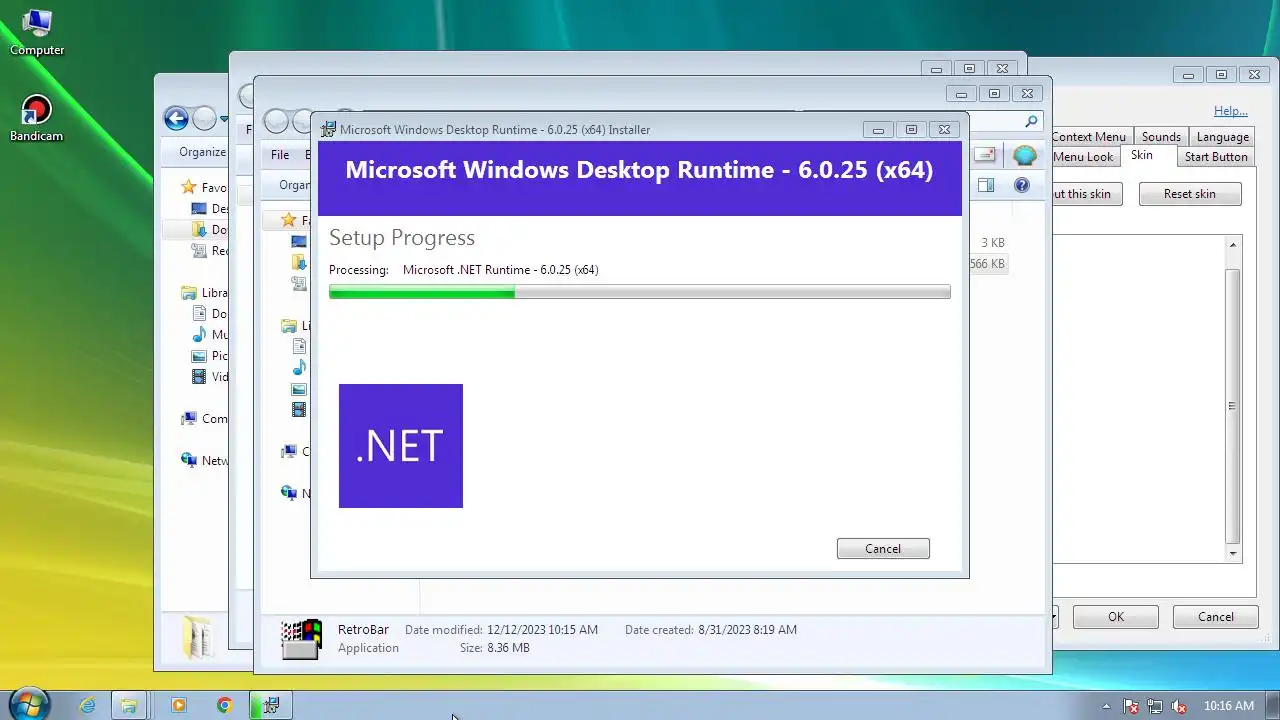Image resolution: width=1280 pixels, height=720 pixels.
Task: Select Computer in rear Explorer sidebar
Action: tap(204, 419)
